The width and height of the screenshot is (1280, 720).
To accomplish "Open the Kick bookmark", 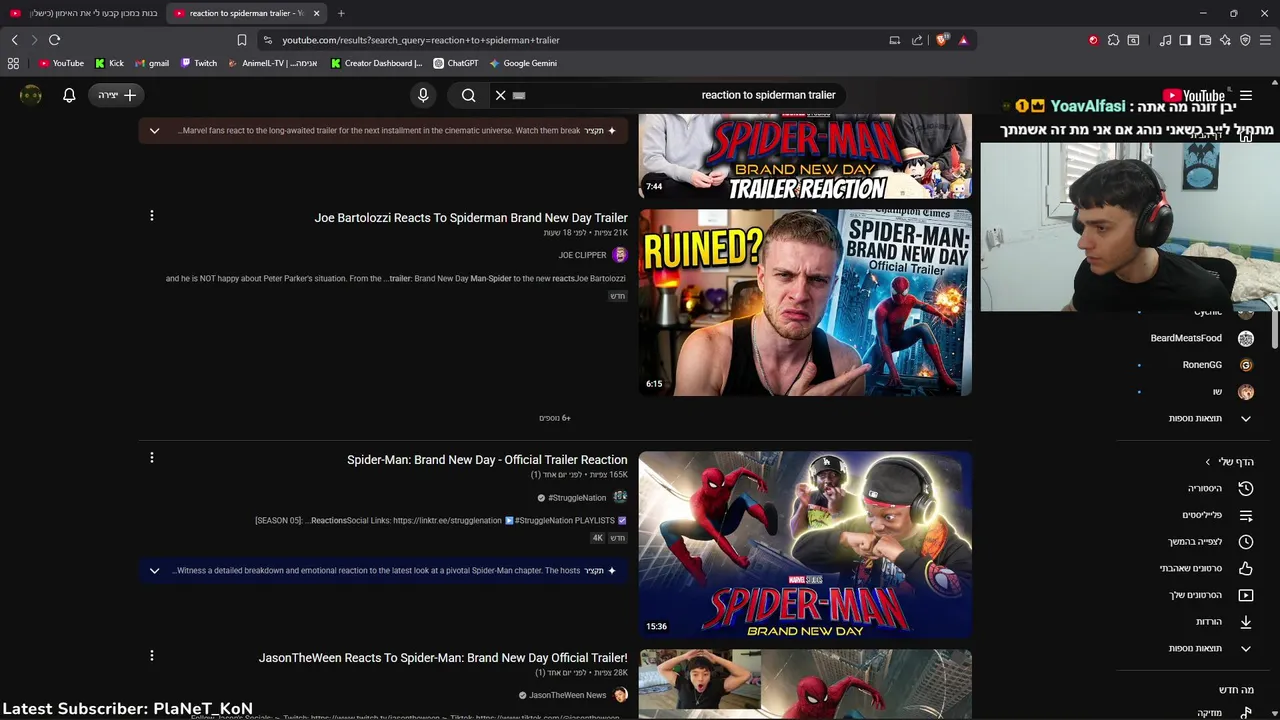I will [110, 63].
